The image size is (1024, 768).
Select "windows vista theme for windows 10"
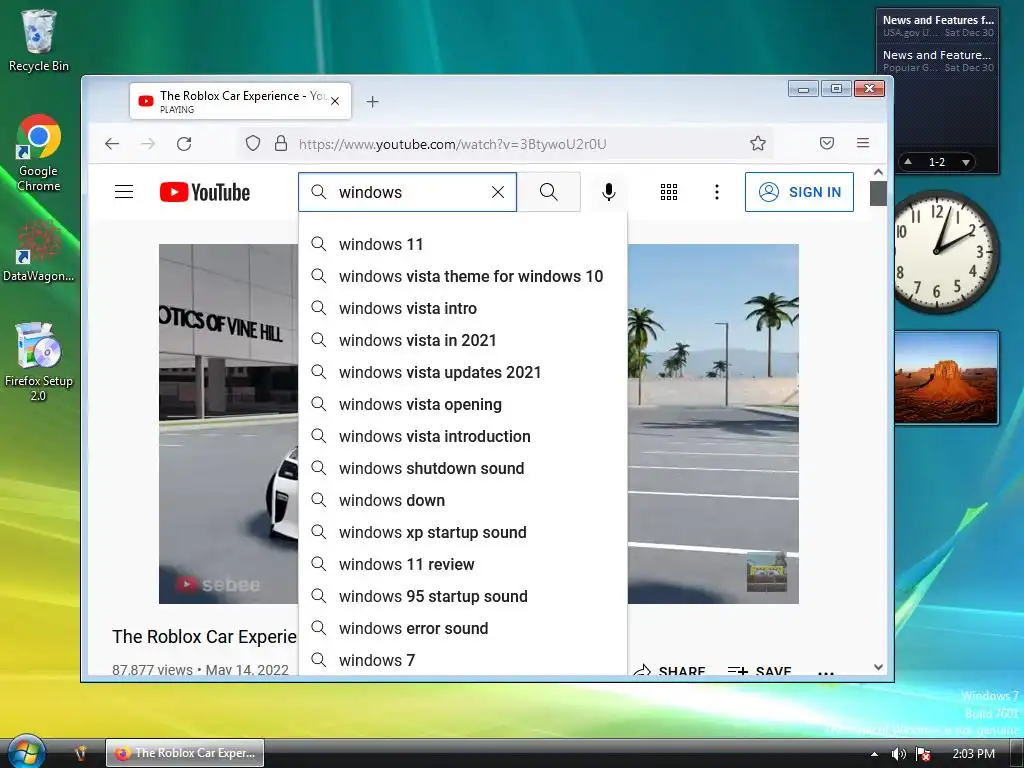coord(462,276)
